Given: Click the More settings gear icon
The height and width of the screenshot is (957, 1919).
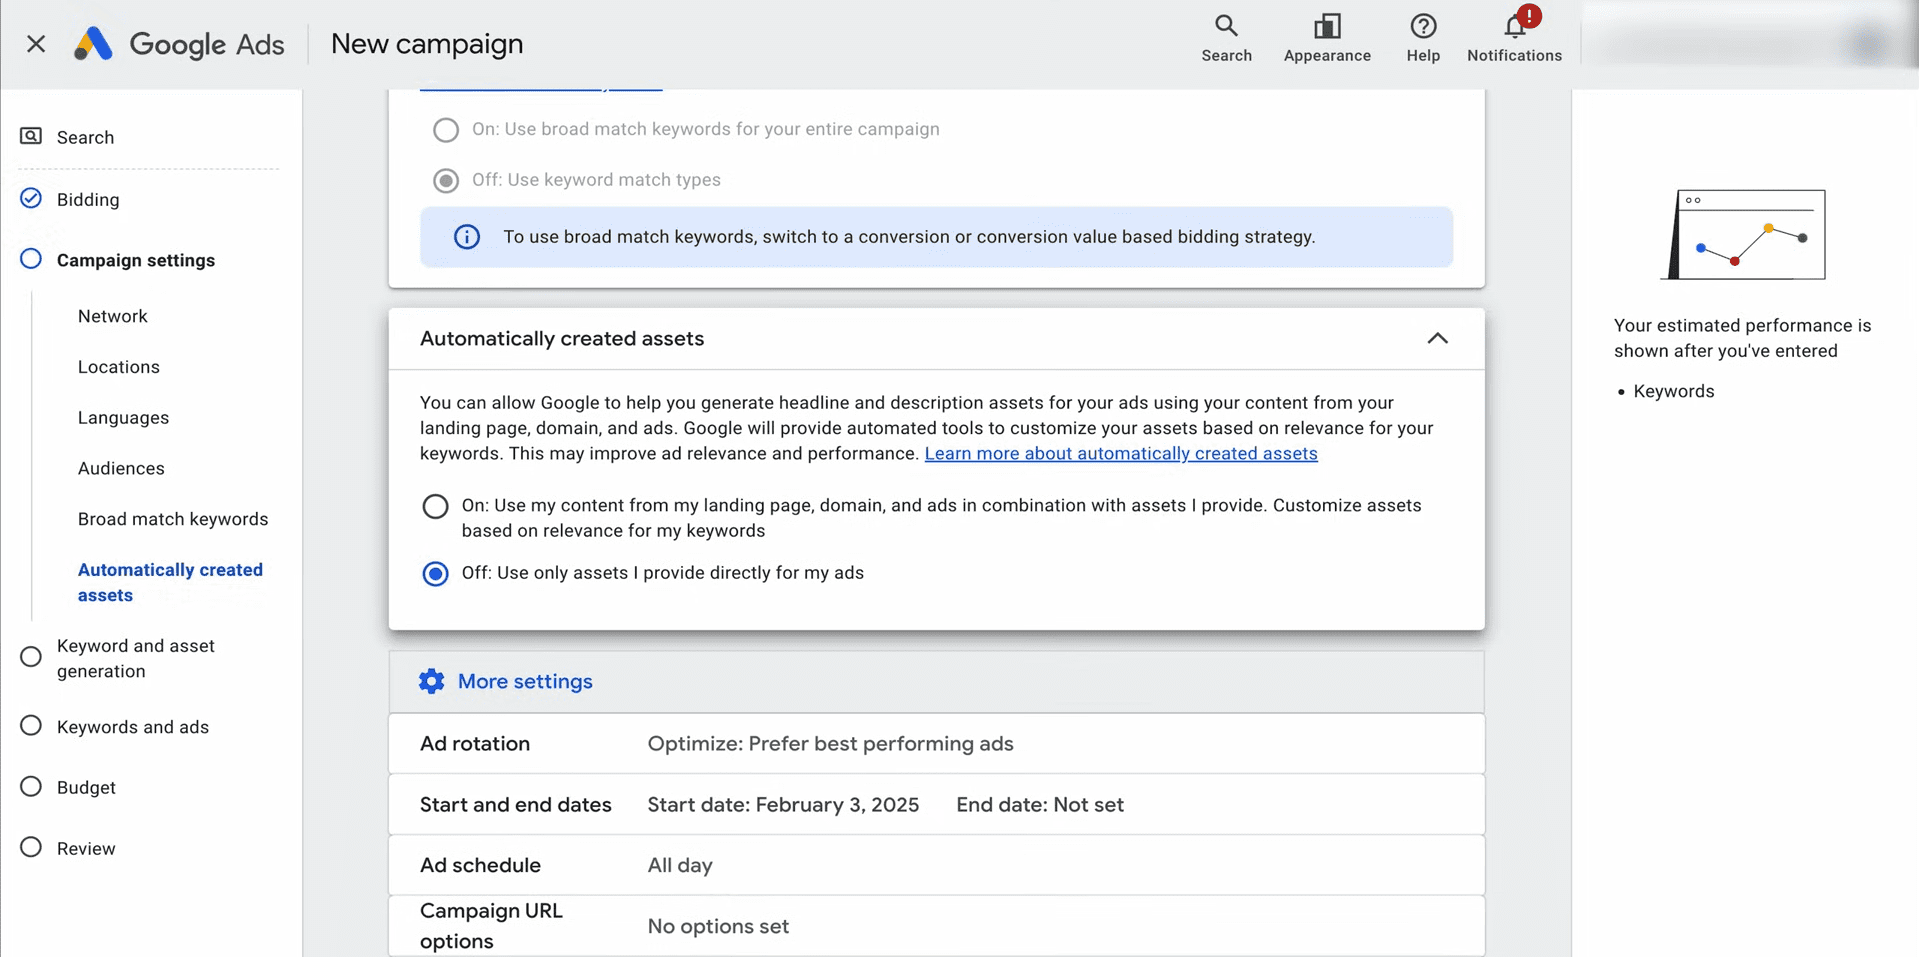Looking at the screenshot, I should click(x=431, y=681).
